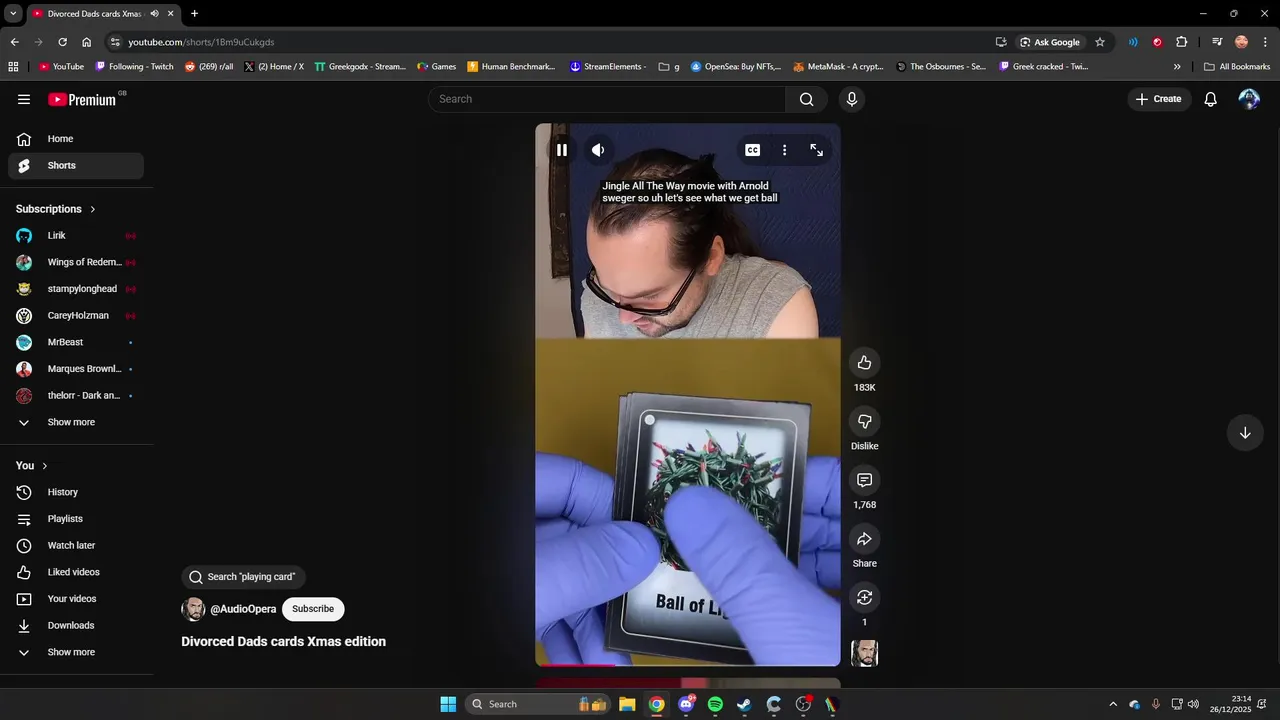Click the Share arrow icon

(865, 540)
